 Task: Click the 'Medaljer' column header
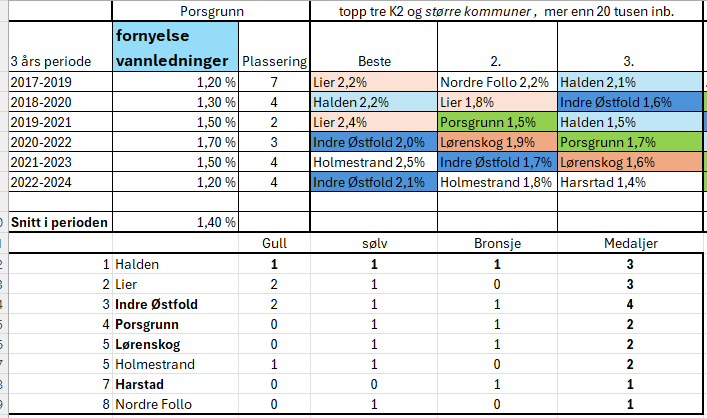(630, 243)
